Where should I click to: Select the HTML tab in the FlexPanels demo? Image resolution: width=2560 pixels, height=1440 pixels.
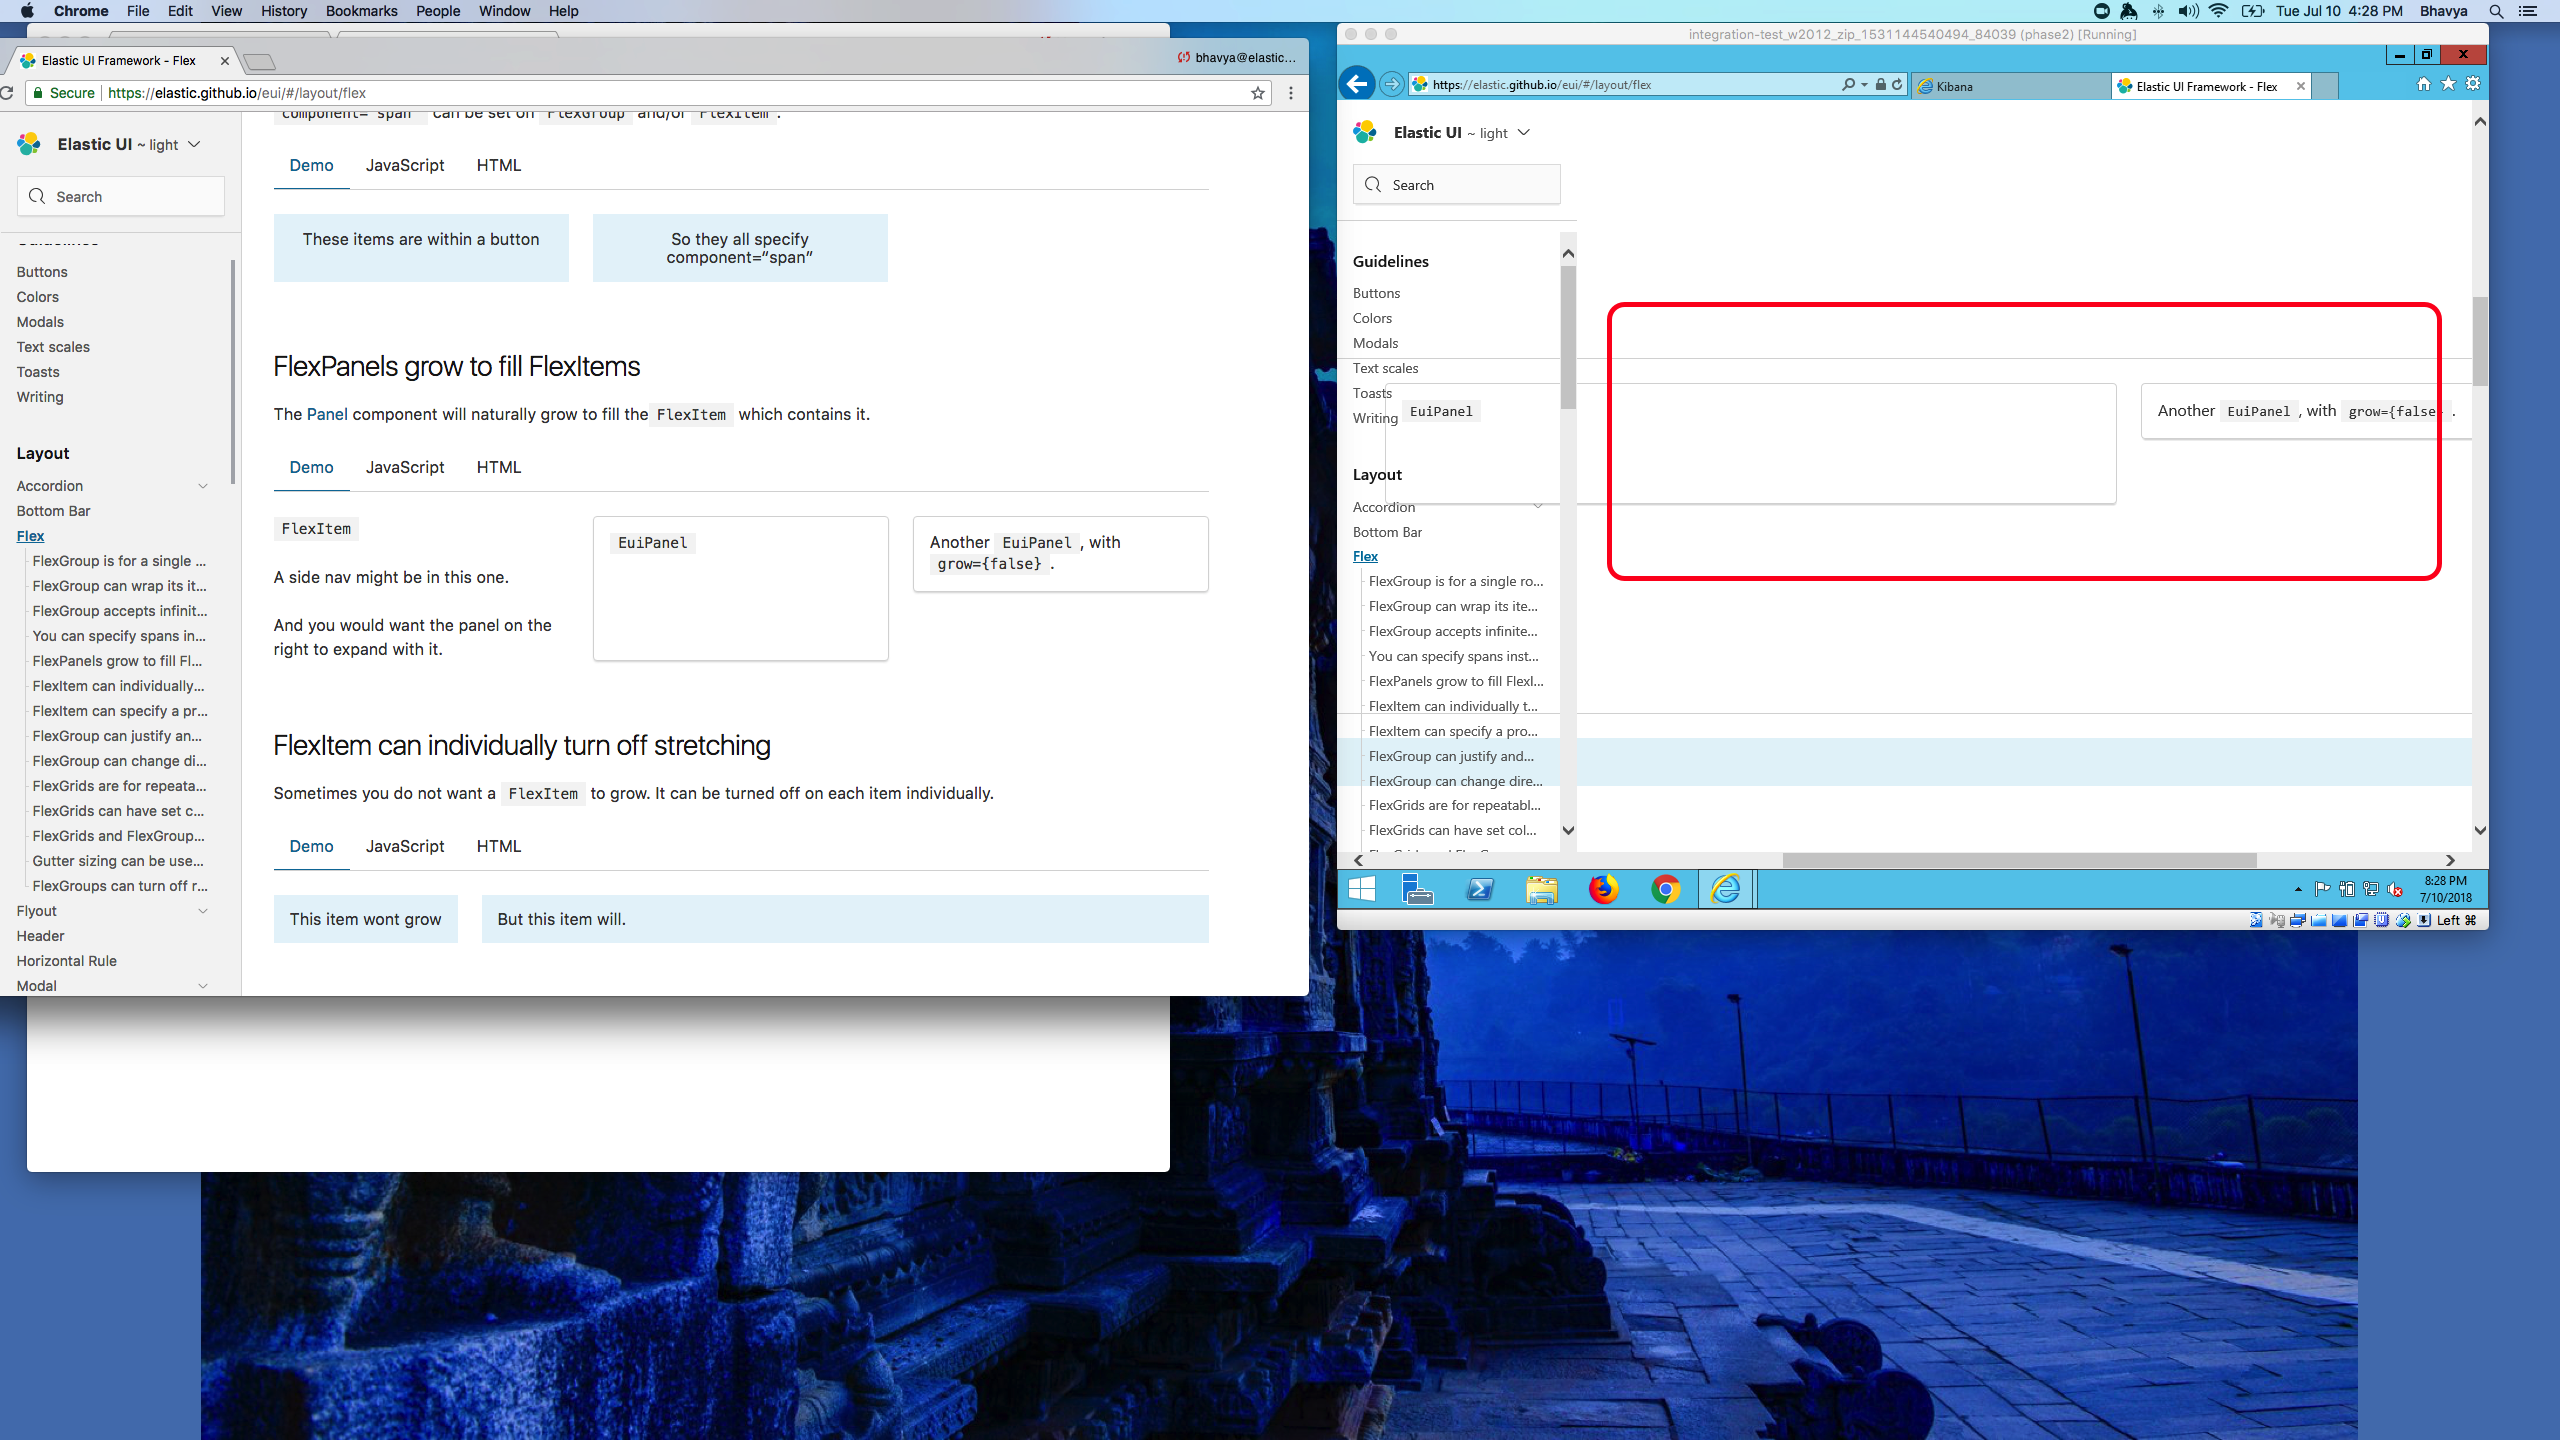point(498,467)
